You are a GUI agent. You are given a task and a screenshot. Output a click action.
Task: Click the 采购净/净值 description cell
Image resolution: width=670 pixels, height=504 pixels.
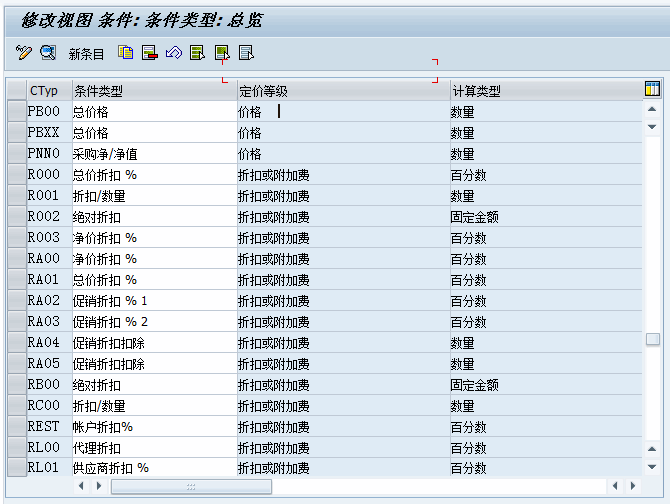pos(155,153)
